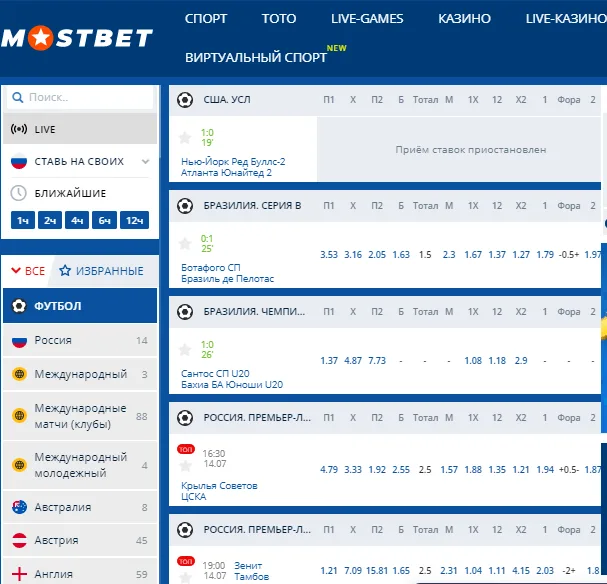Click the Russia flag icon in sidebar
Image resolution: width=607 pixels, height=584 pixels.
click(x=19, y=341)
